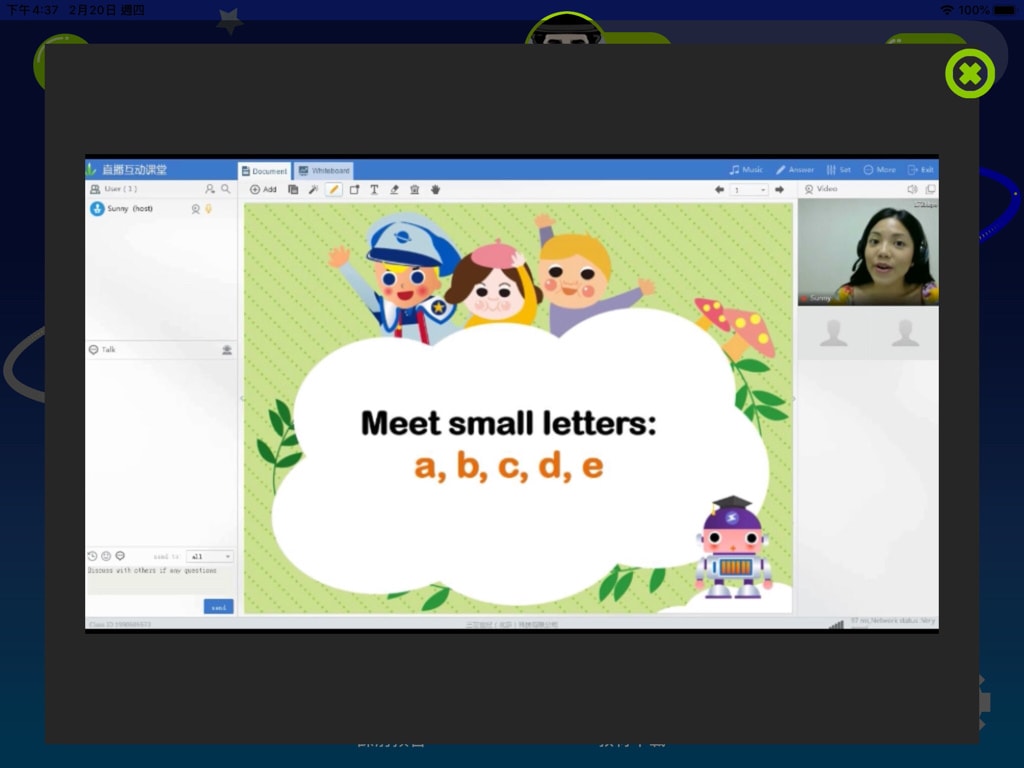The height and width of the screenshot is (768, 1024).
Task: Choose the eraser tool
Action: pyautogui.click(x=394, y=189)
